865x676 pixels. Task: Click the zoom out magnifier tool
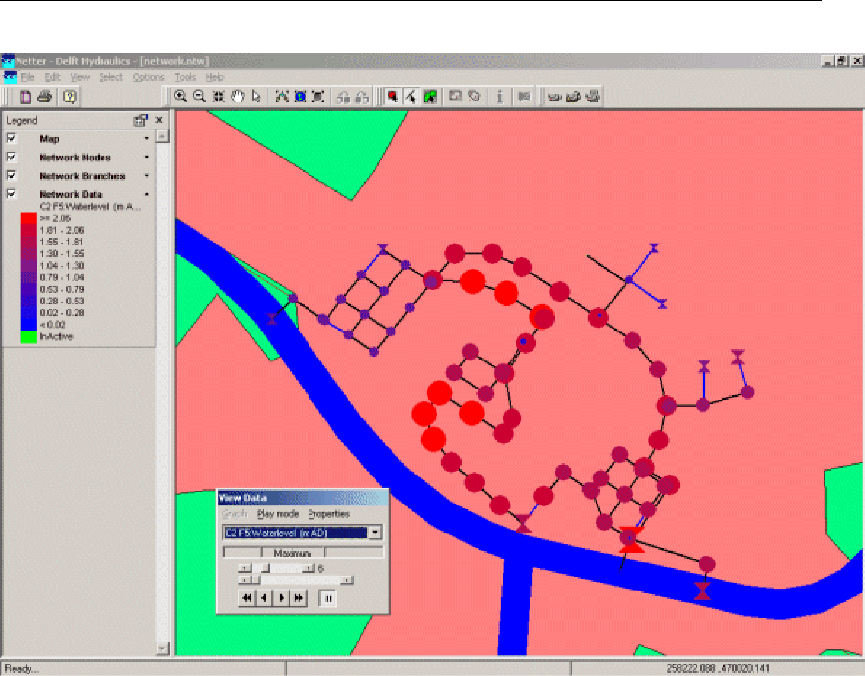199,96
